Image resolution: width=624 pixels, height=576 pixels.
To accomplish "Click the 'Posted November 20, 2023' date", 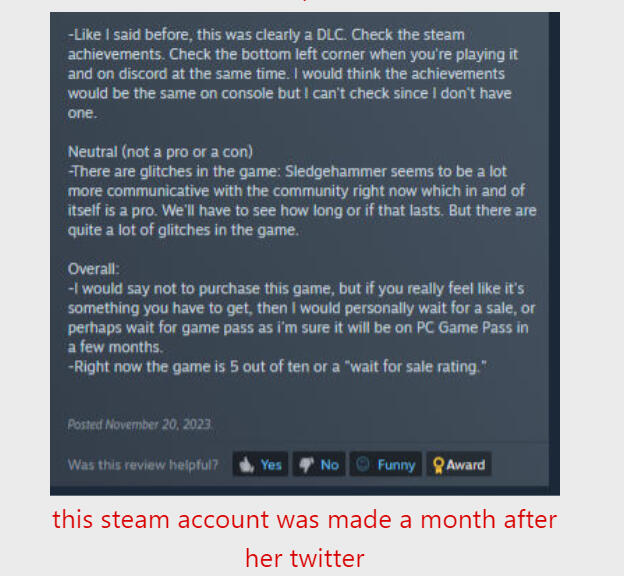I will pyautogui.click(x=140, y=425).
